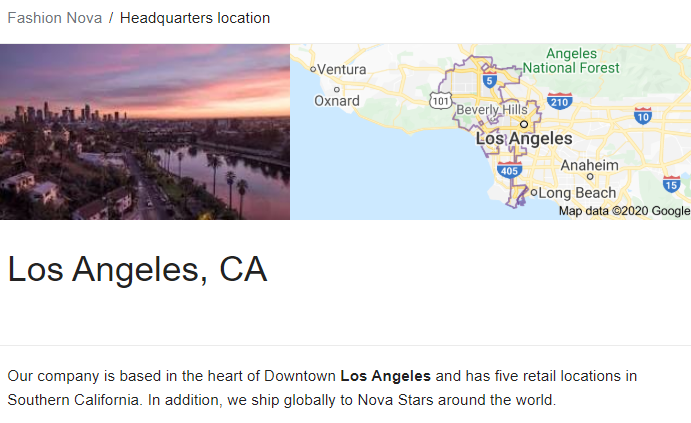Click the large Los Angeles map label
This screenshot has height=423, width=691.
[x=524, y=139]
